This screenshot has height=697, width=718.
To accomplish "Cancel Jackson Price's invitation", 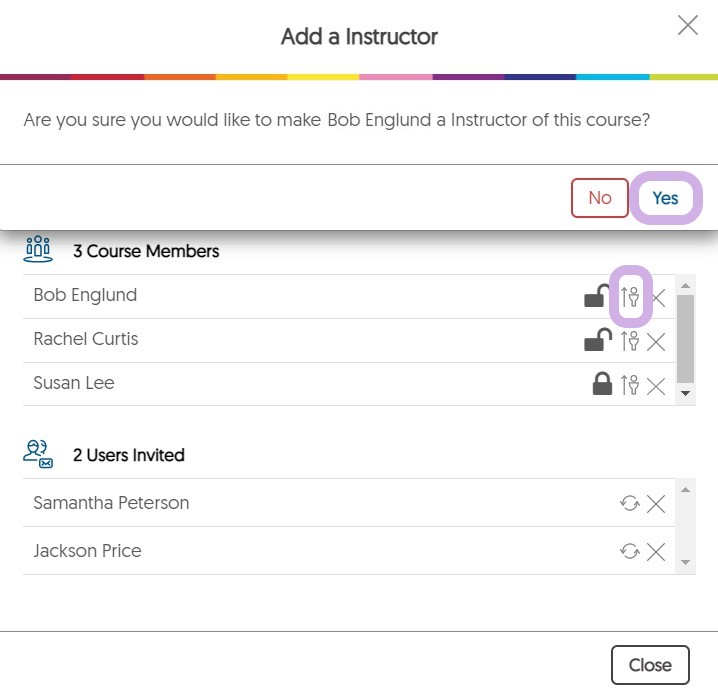I will pyautogui.click(x=656, y=551).
